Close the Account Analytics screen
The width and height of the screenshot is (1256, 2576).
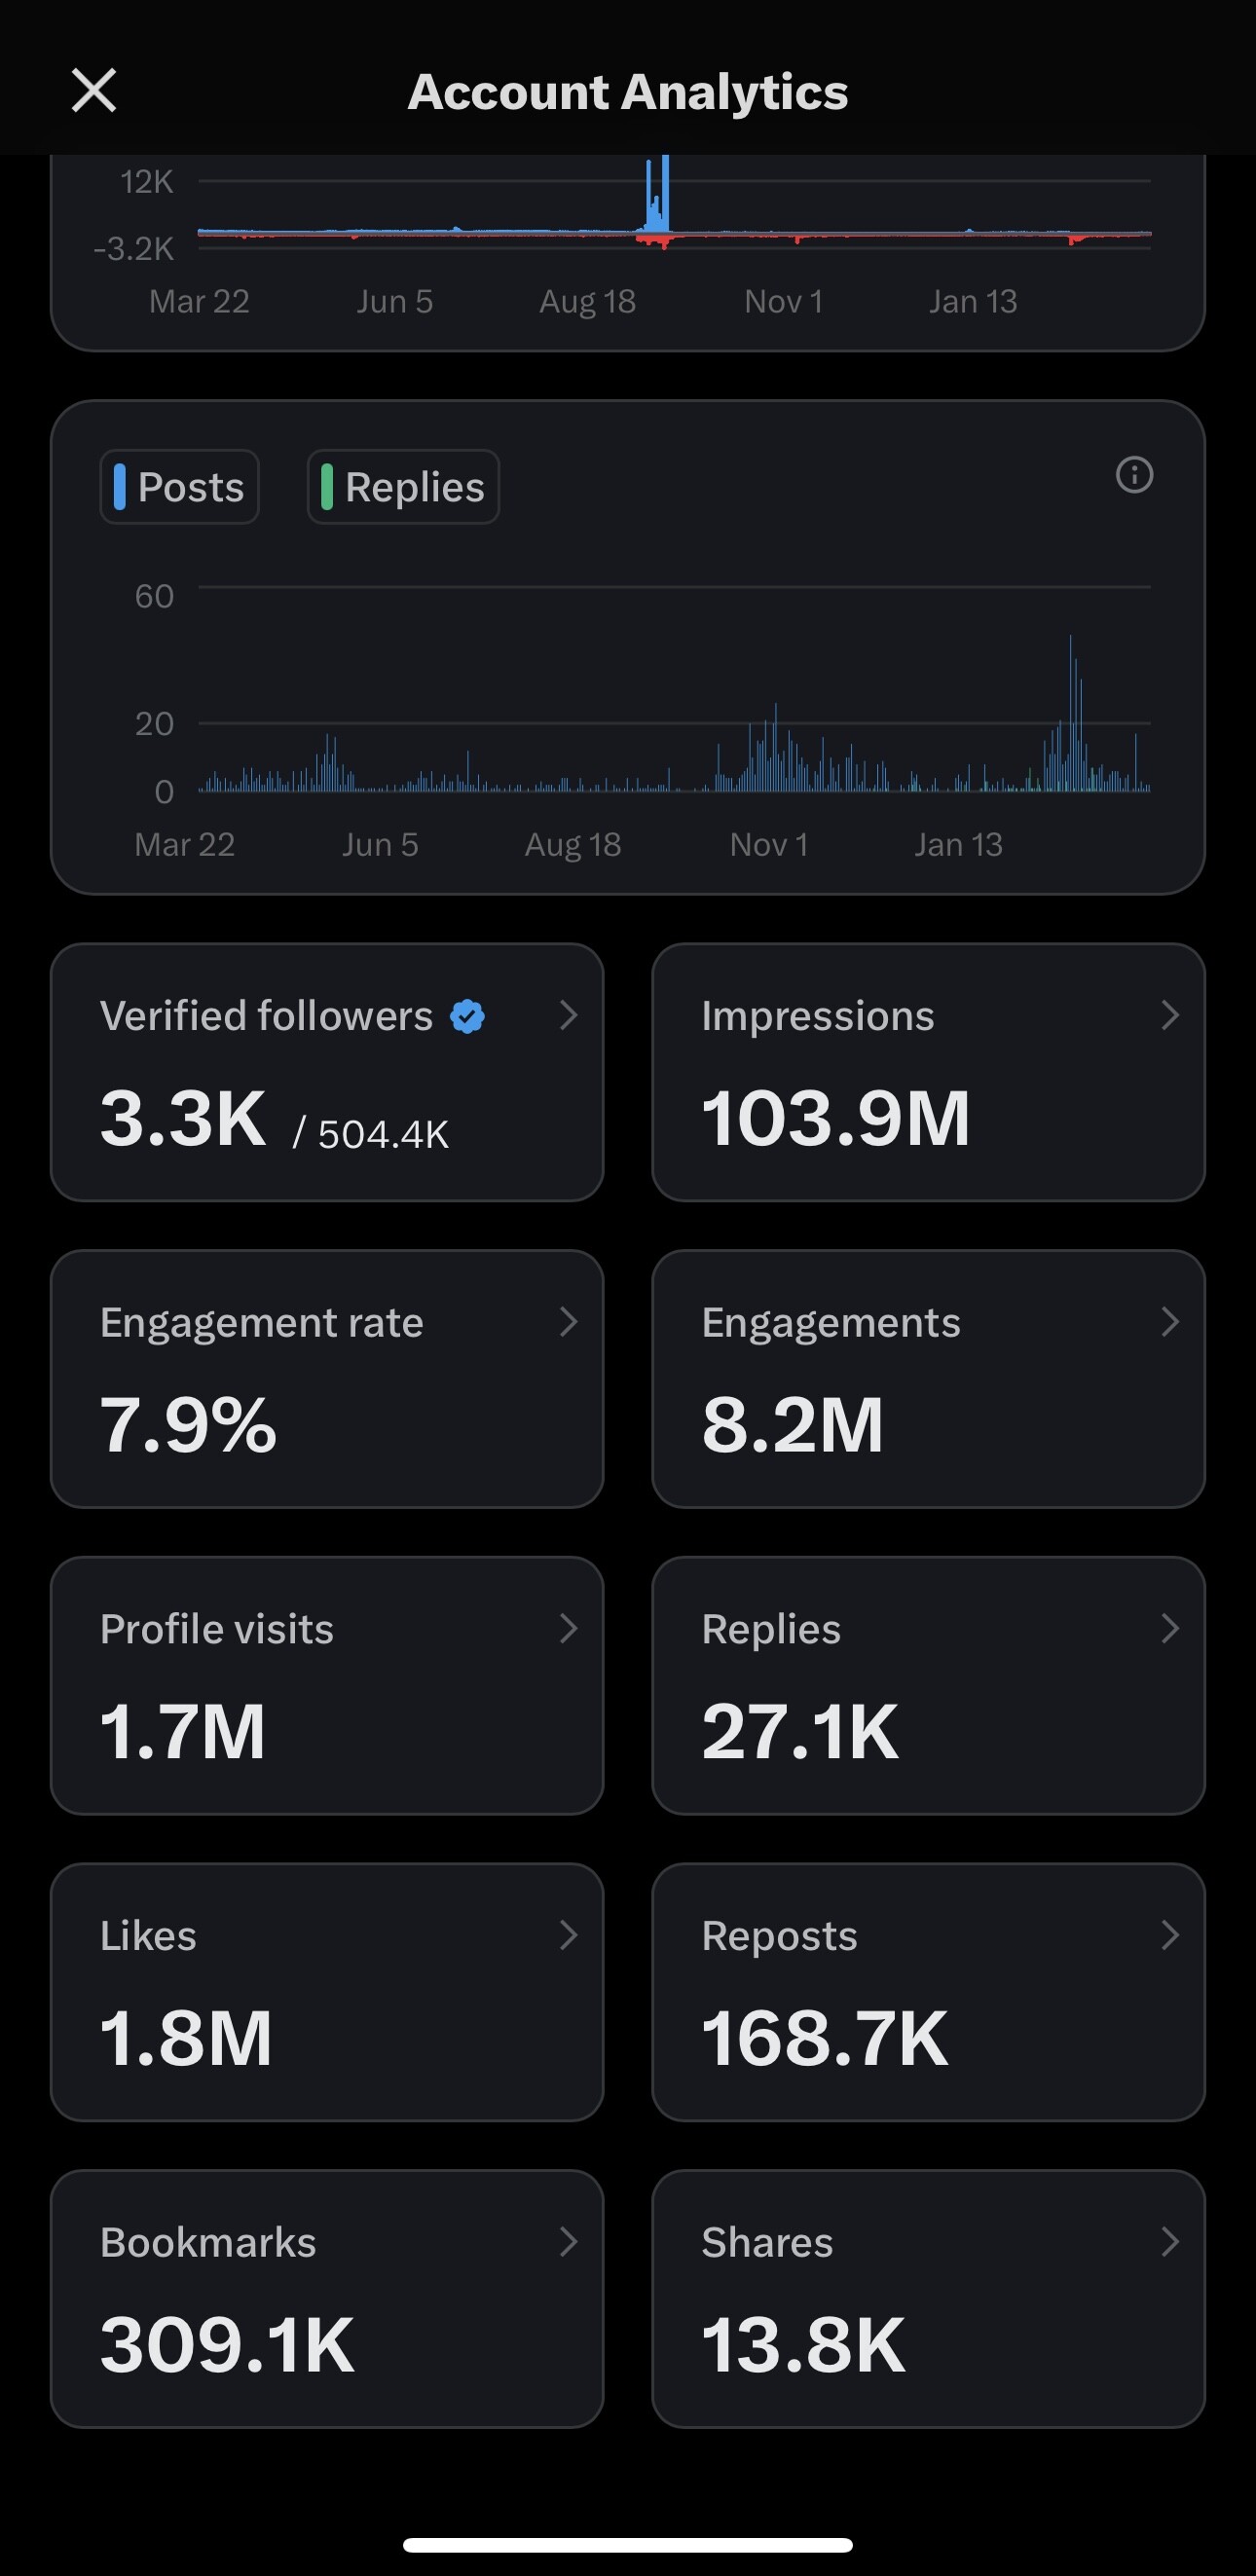(94, 91)
